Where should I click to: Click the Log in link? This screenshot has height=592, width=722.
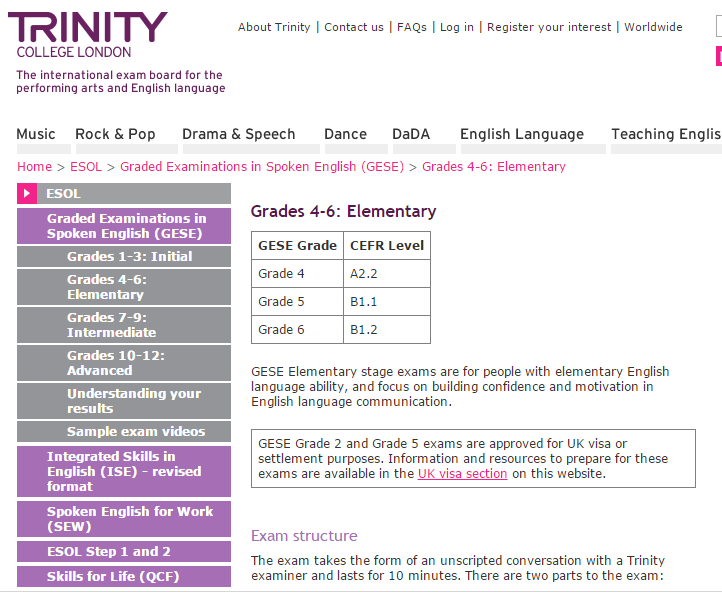[457, 27]
